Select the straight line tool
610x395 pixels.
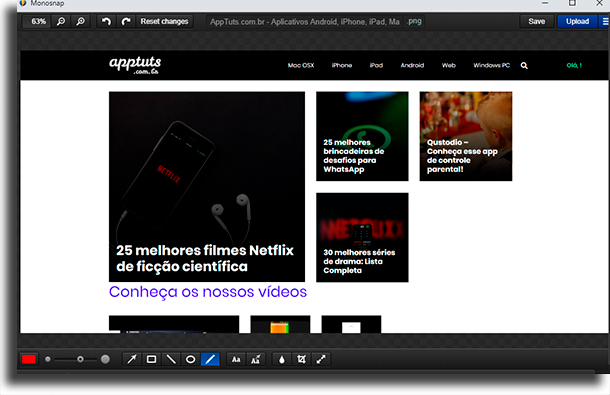click(171, 359)
